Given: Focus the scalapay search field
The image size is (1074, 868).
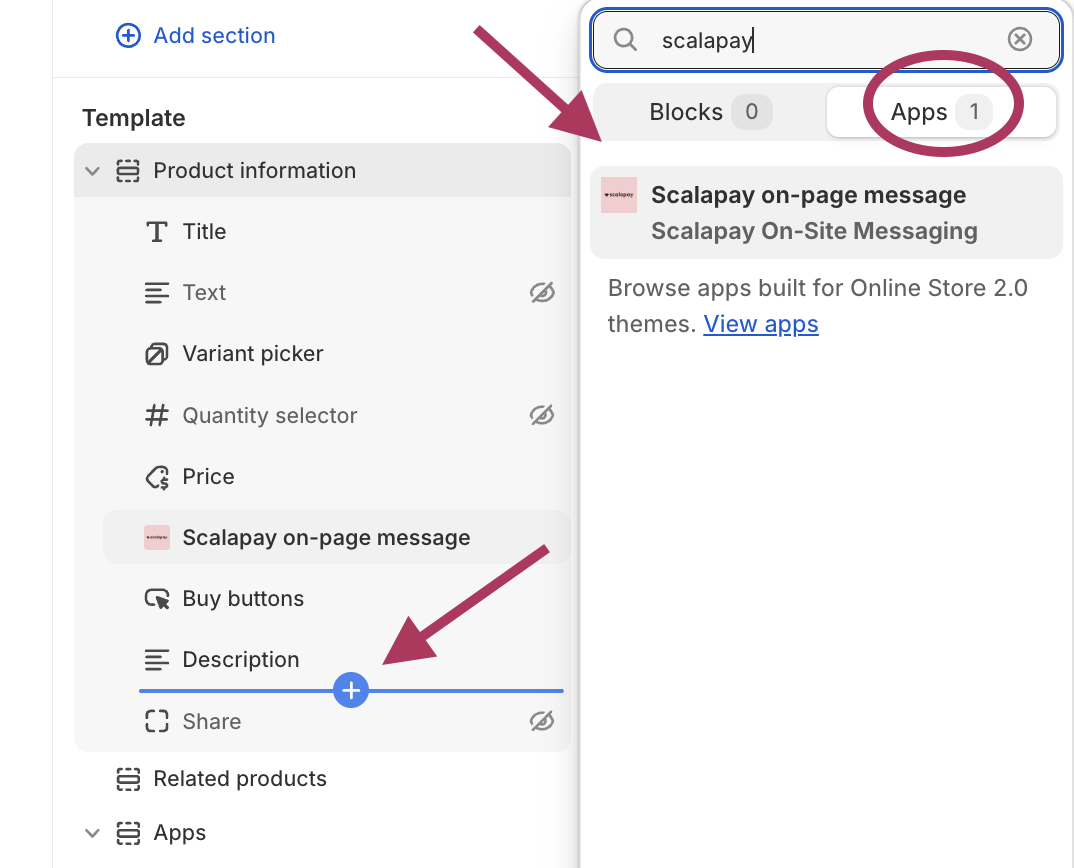Looking at the screenshot, I should point(827,40).
